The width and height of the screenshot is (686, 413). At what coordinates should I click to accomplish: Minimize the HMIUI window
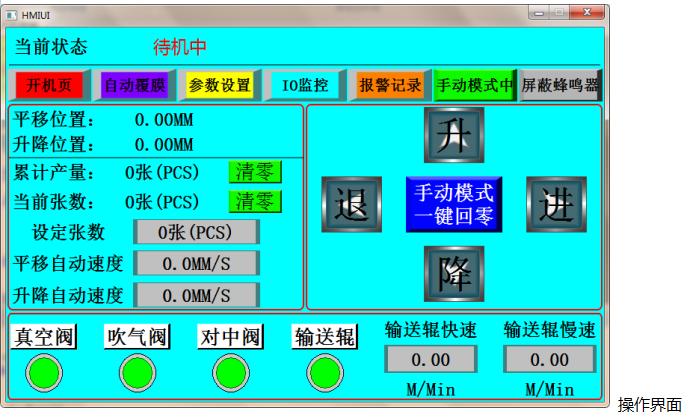pyautogui.click(x=539, y=13)
